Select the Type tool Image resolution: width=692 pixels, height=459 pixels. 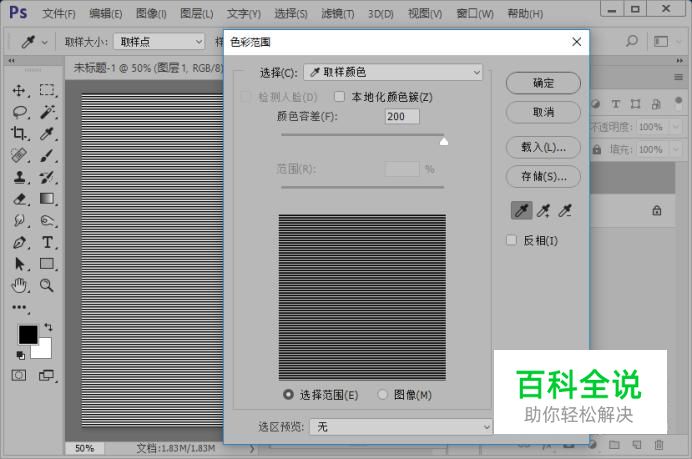(47, 242)
